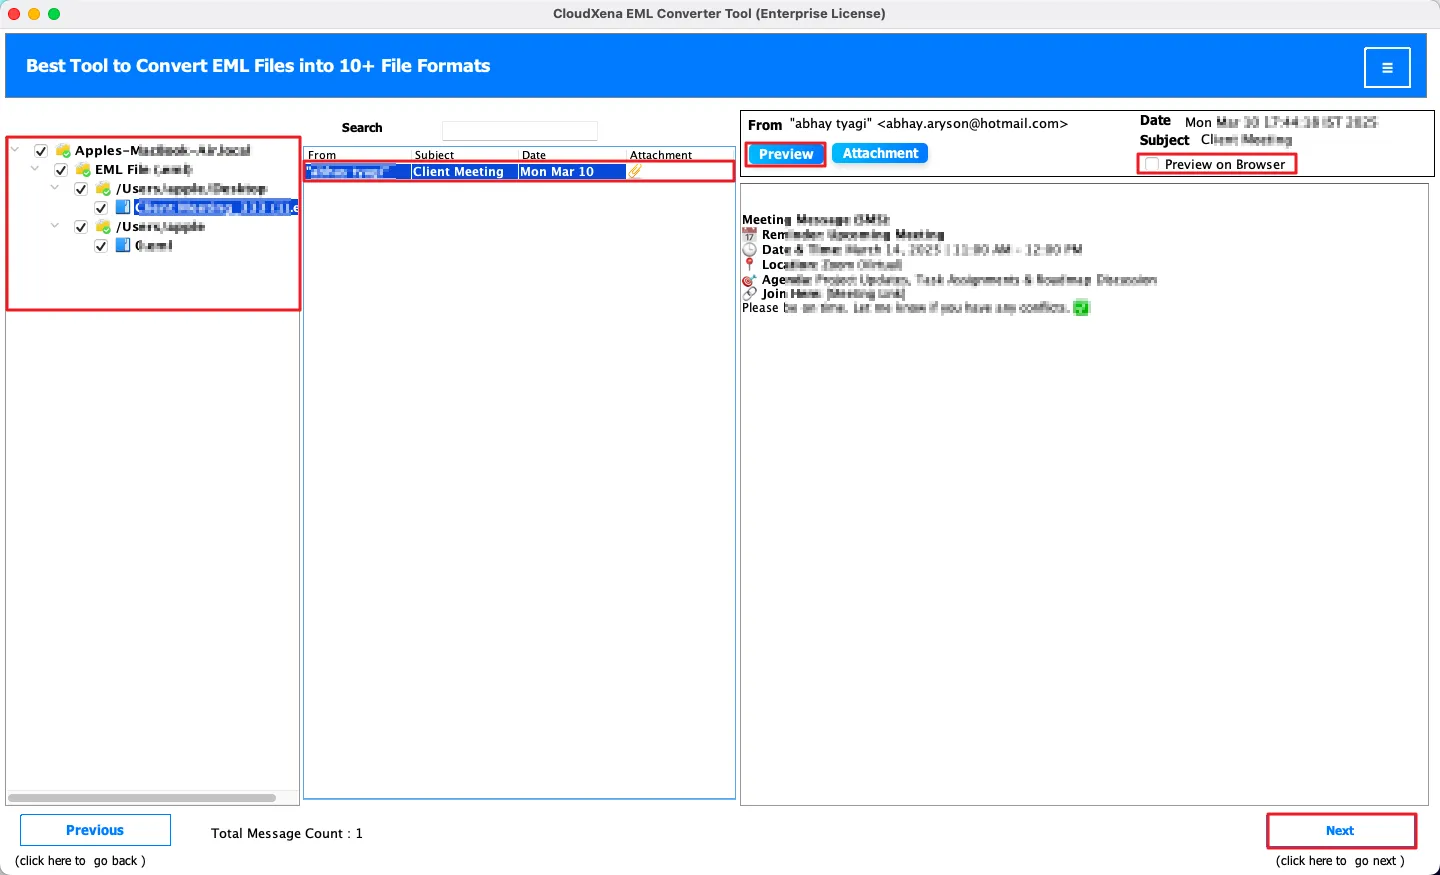Sort emails by the Date column header
This screenshot has width=1440, height=875.
pyautogui.click(x=534, y=155)
